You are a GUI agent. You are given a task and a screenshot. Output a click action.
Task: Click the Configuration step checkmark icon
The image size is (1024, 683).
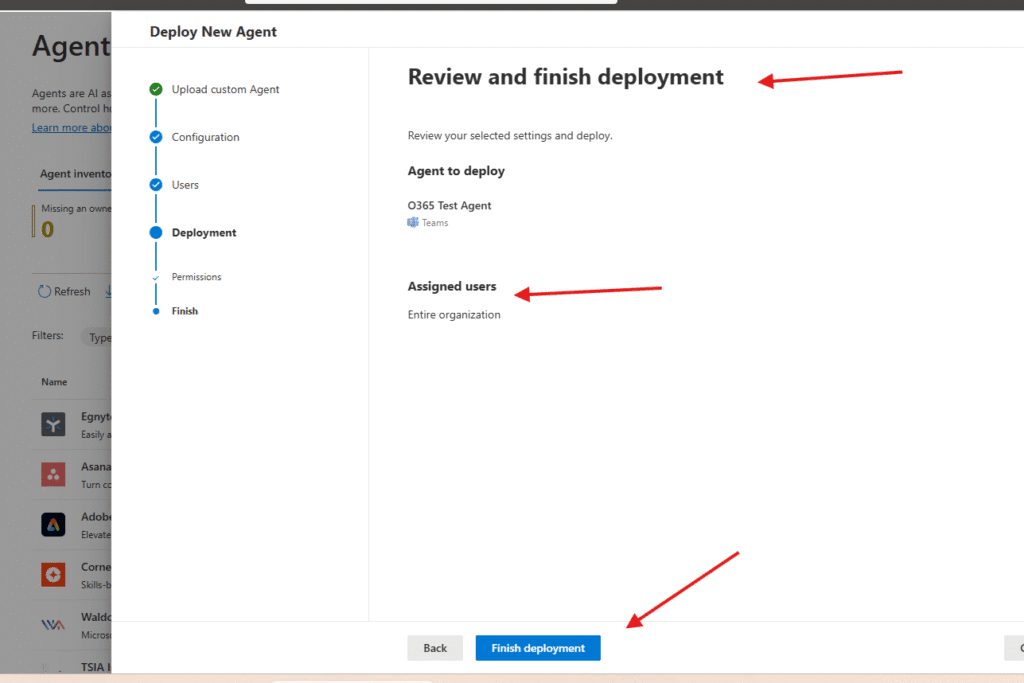pyautogui.click(x=156, y=137)
